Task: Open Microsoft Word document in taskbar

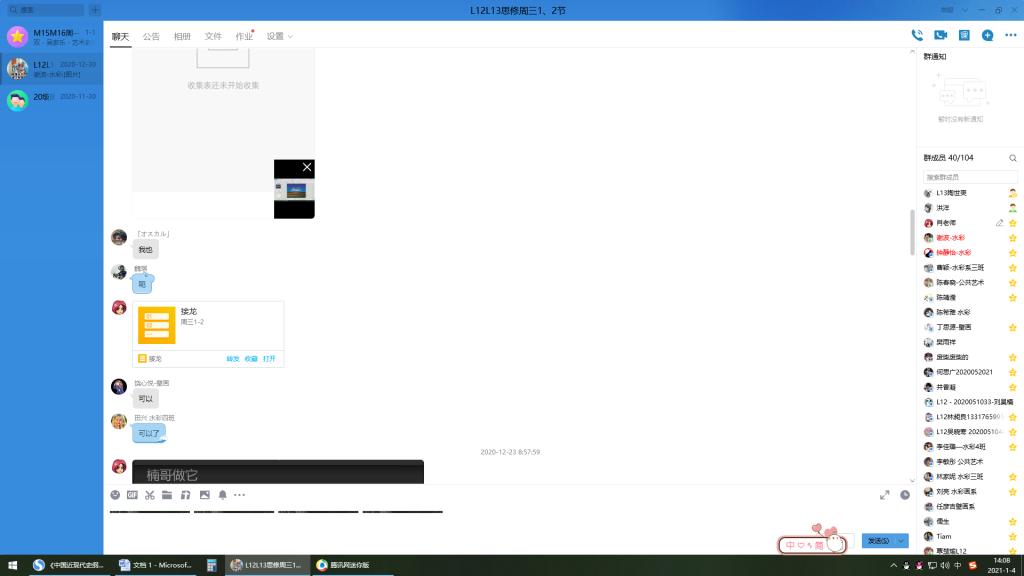Action: [x=155, y=565]
